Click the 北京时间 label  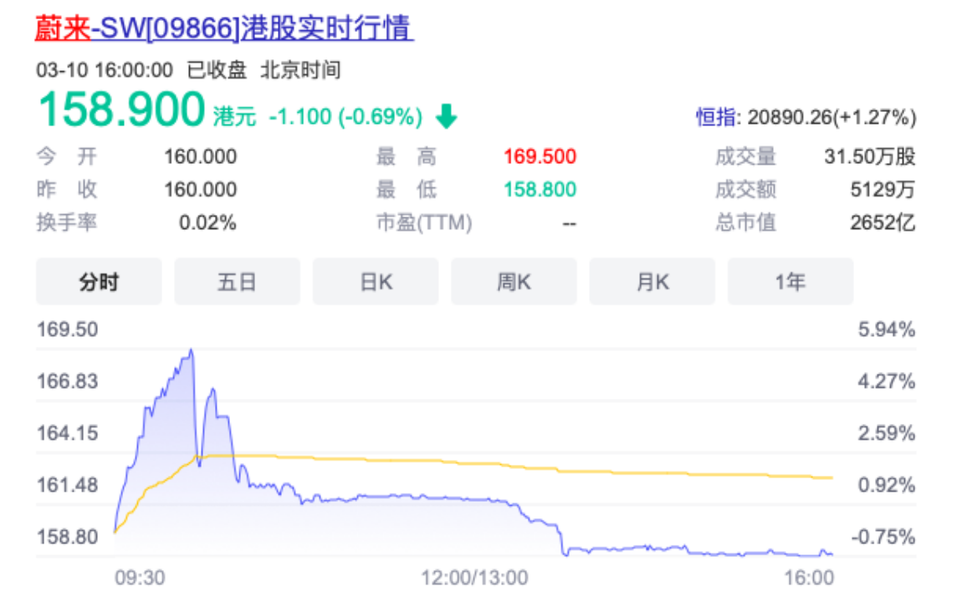pos(301,70)
